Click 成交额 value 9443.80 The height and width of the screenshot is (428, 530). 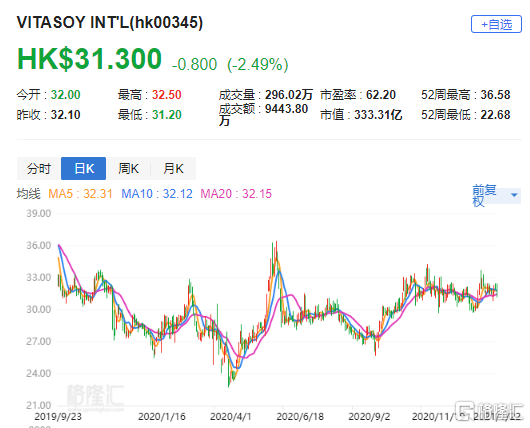[287, 109]
